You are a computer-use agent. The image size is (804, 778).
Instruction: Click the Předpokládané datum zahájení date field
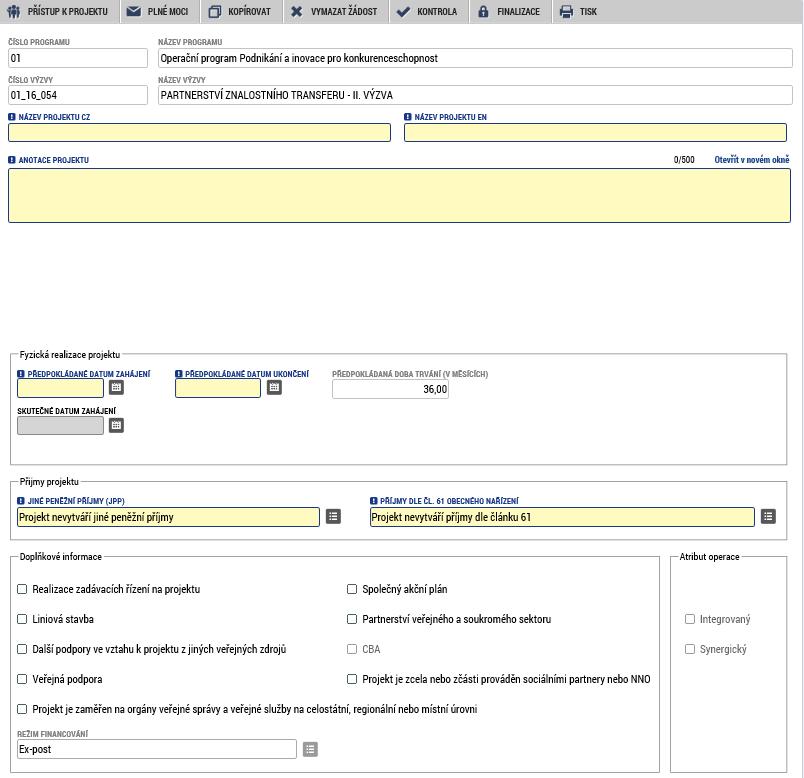point(61,388)
